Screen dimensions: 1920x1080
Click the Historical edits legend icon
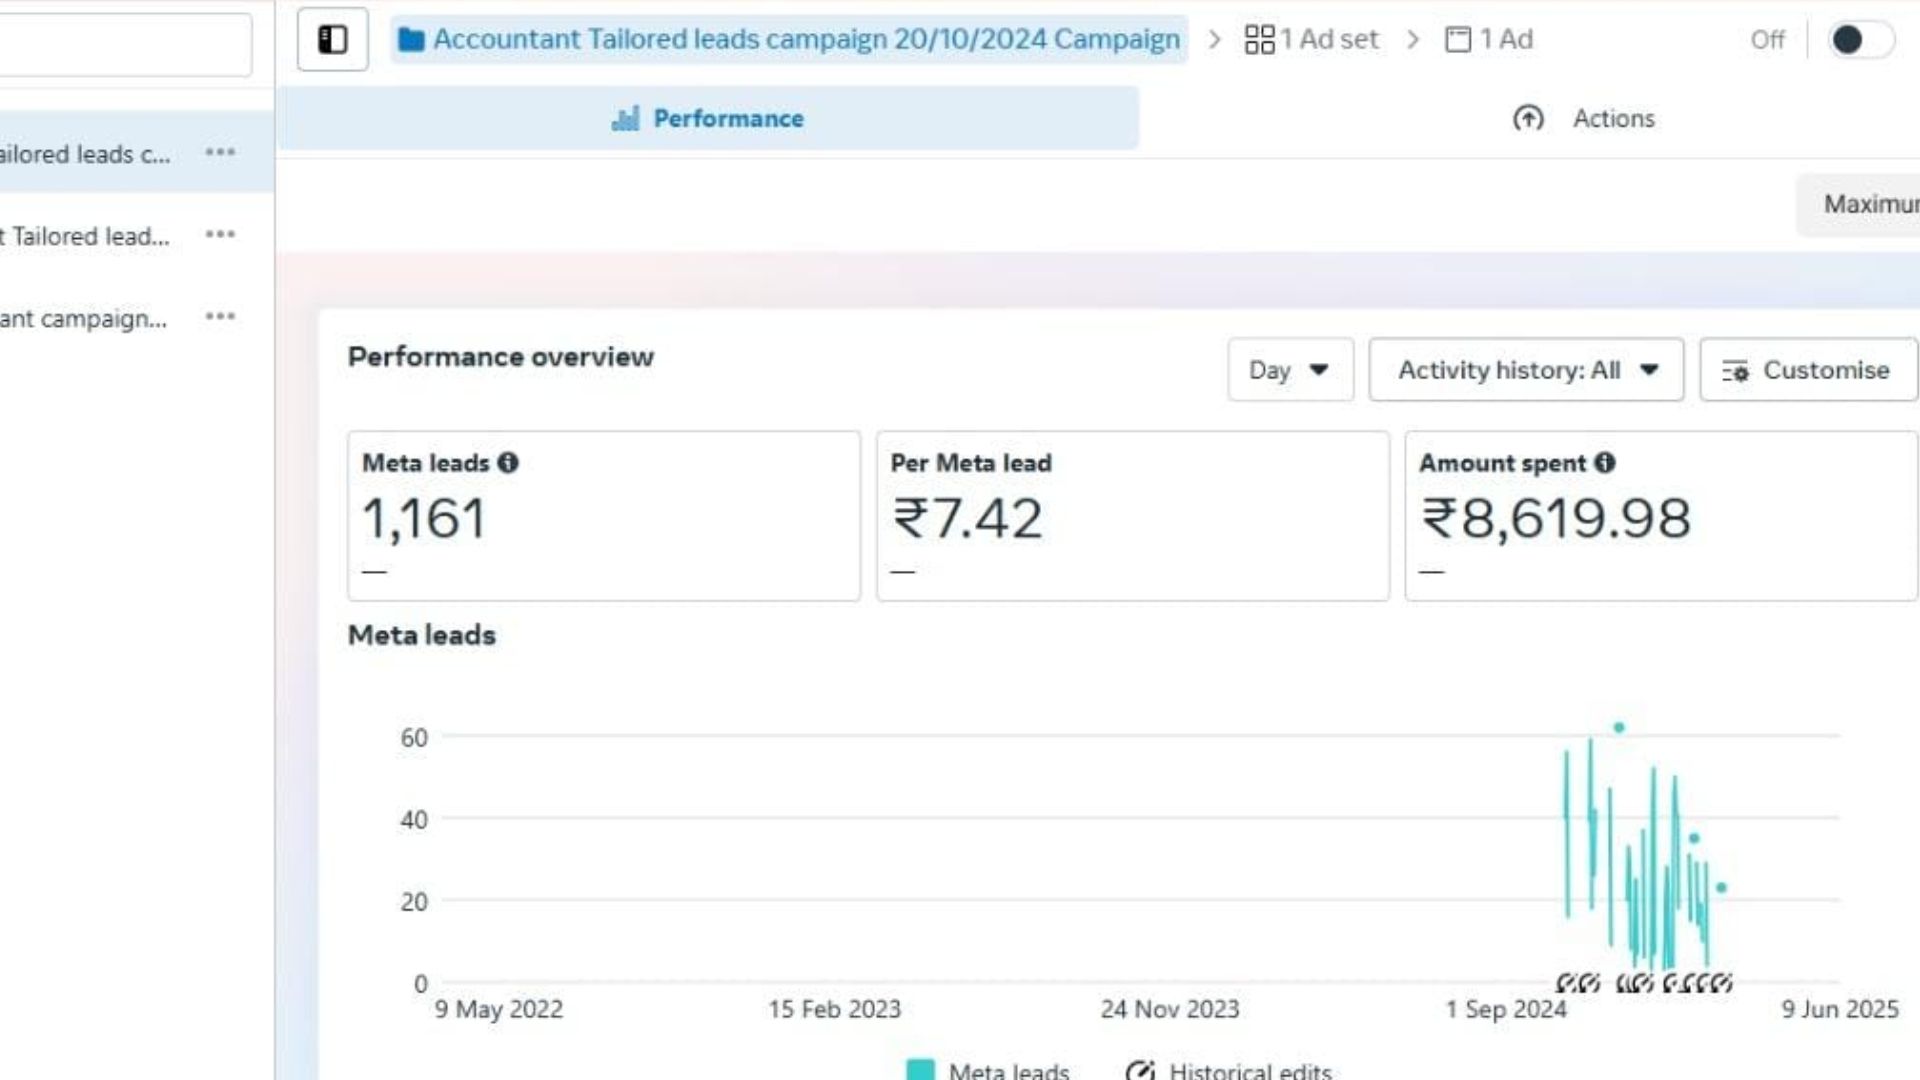(x=1140, y=1069)
